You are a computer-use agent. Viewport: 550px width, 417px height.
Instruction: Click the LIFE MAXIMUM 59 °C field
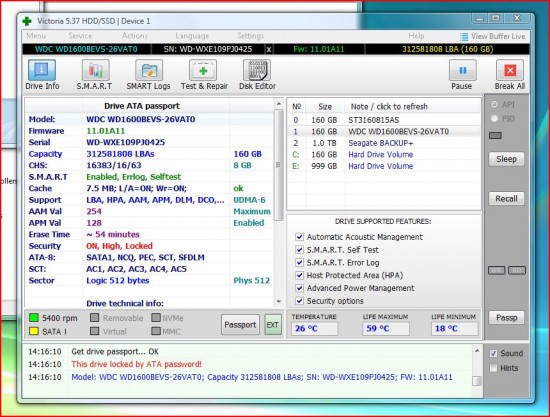tap(386, 329)
